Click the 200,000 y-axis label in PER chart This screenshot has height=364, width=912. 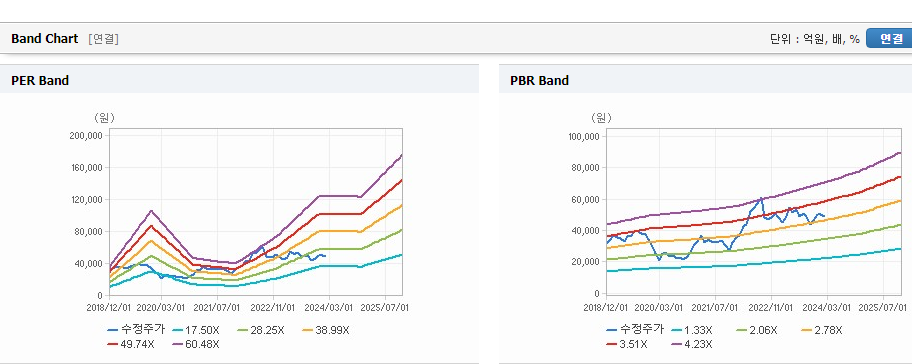pos(86,135)
